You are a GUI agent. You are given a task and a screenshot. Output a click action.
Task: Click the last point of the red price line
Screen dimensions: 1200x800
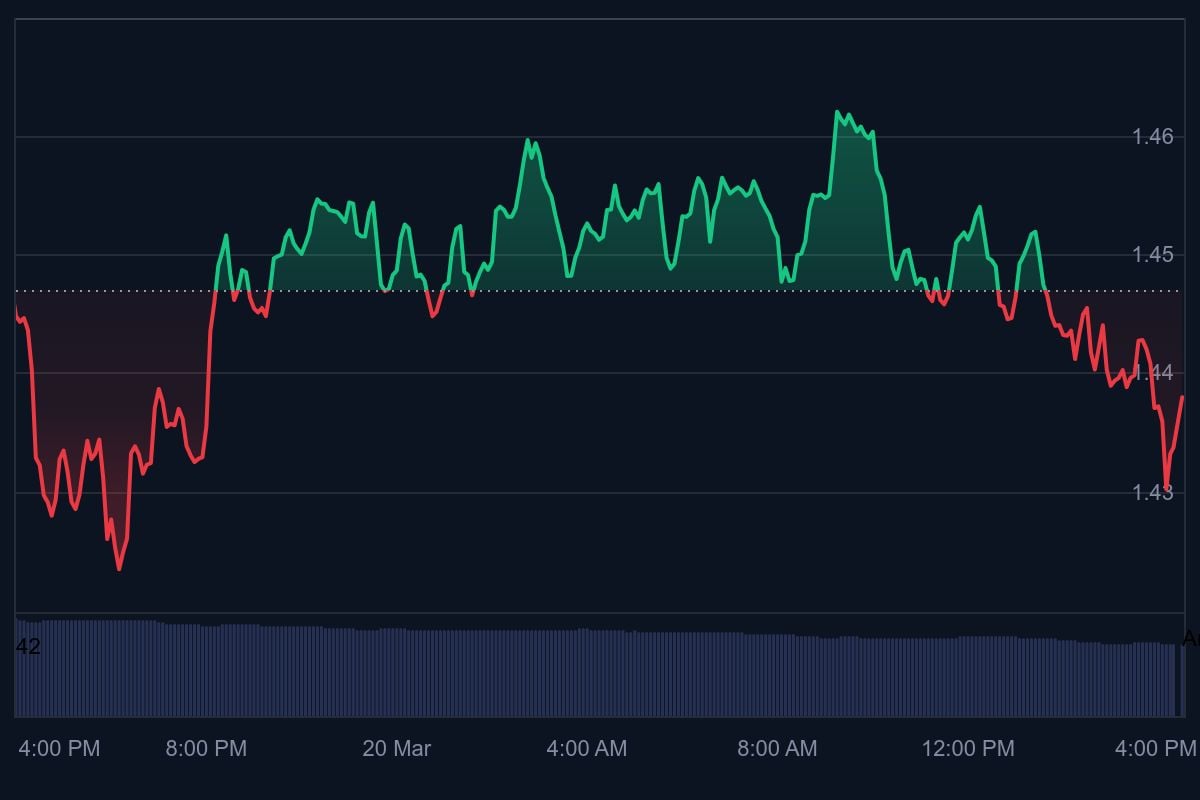click(x=1182, y=397)
